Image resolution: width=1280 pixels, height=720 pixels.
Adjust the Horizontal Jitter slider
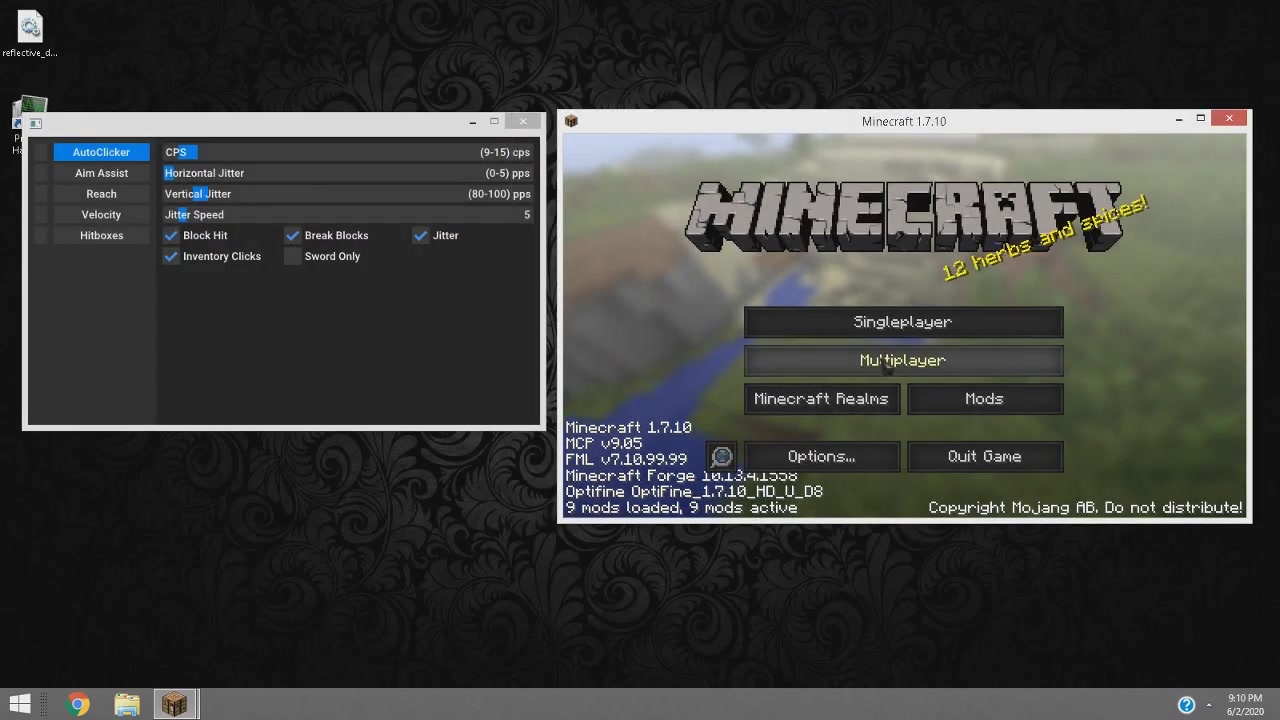[348, 173]
